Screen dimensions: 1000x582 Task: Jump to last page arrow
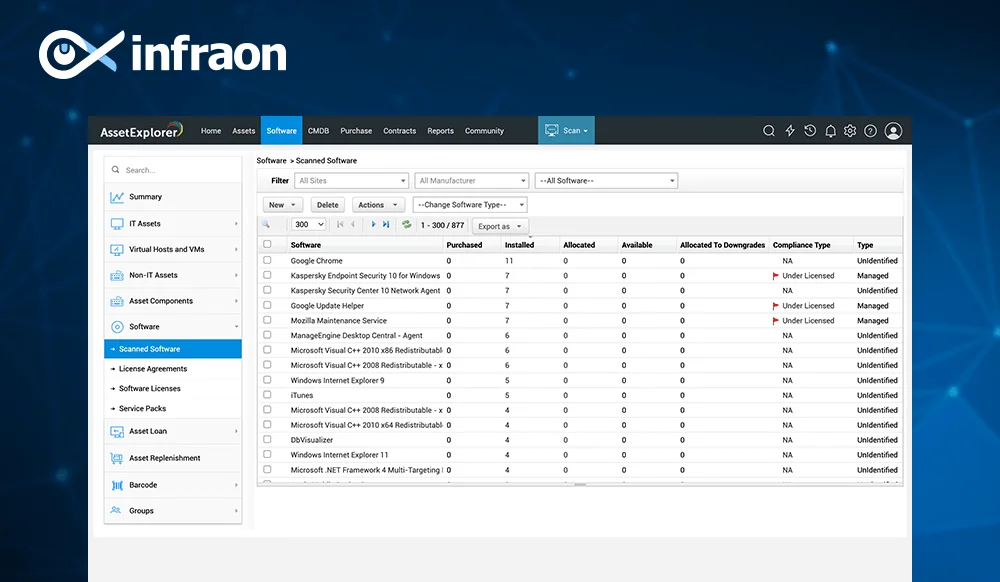point(386,224)
